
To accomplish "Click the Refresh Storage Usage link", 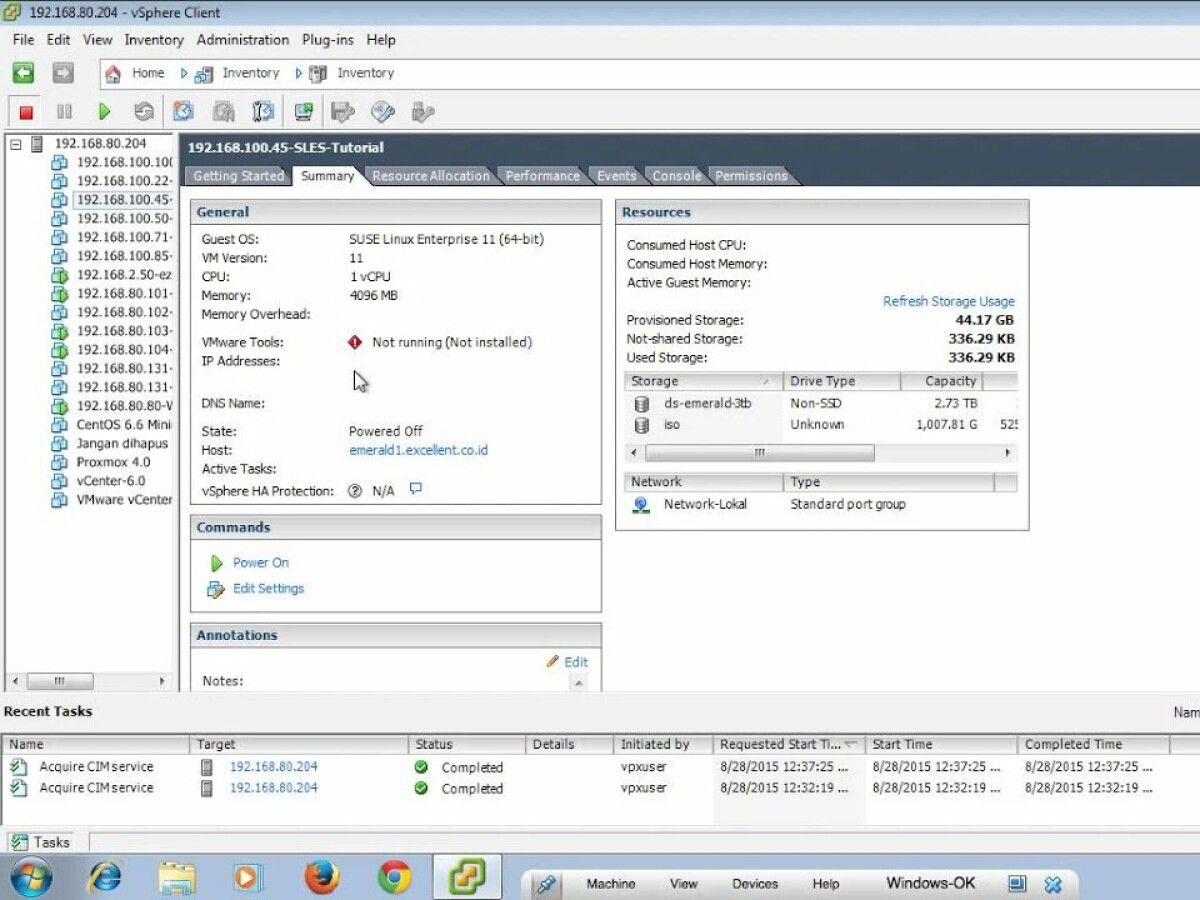I will pyautogui.click(x=948, y=301).
